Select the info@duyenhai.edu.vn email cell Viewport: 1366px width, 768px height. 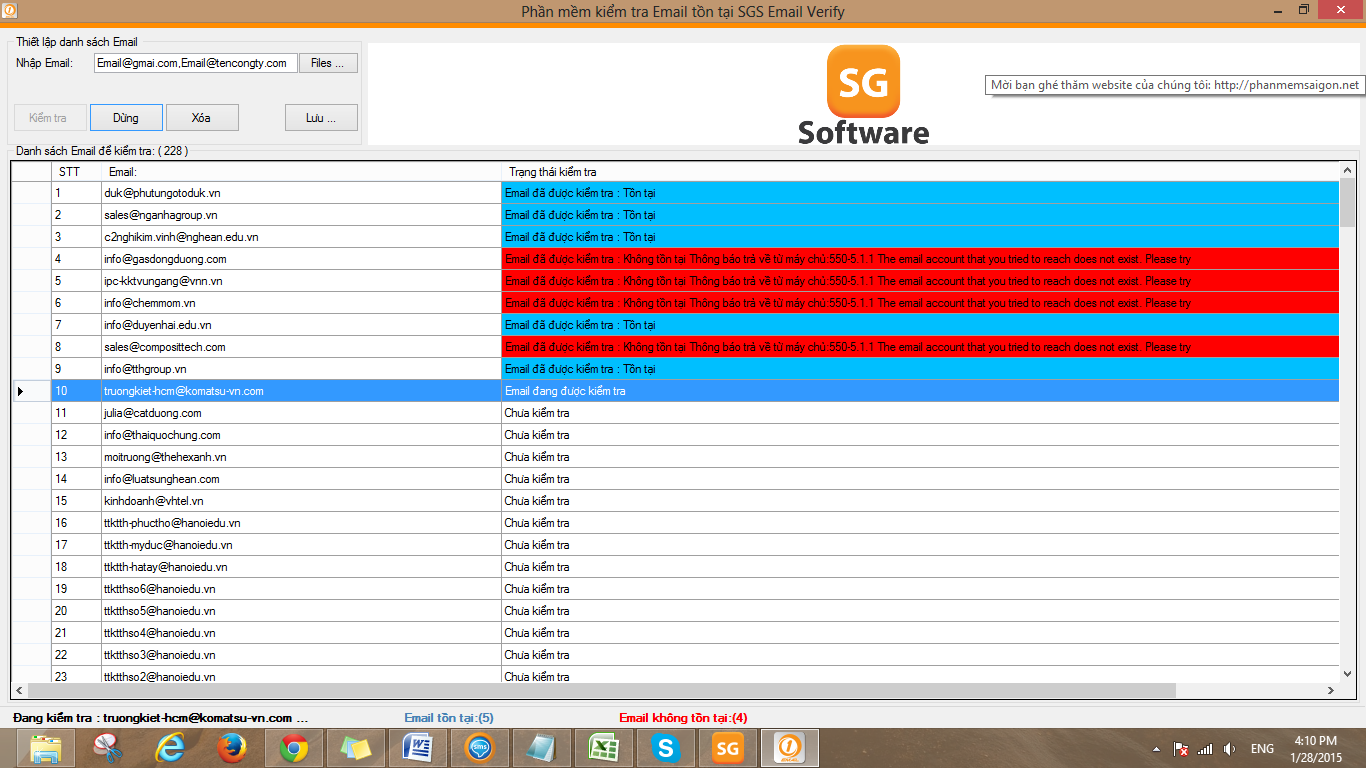pyautogui.click(x=301, y=325)
